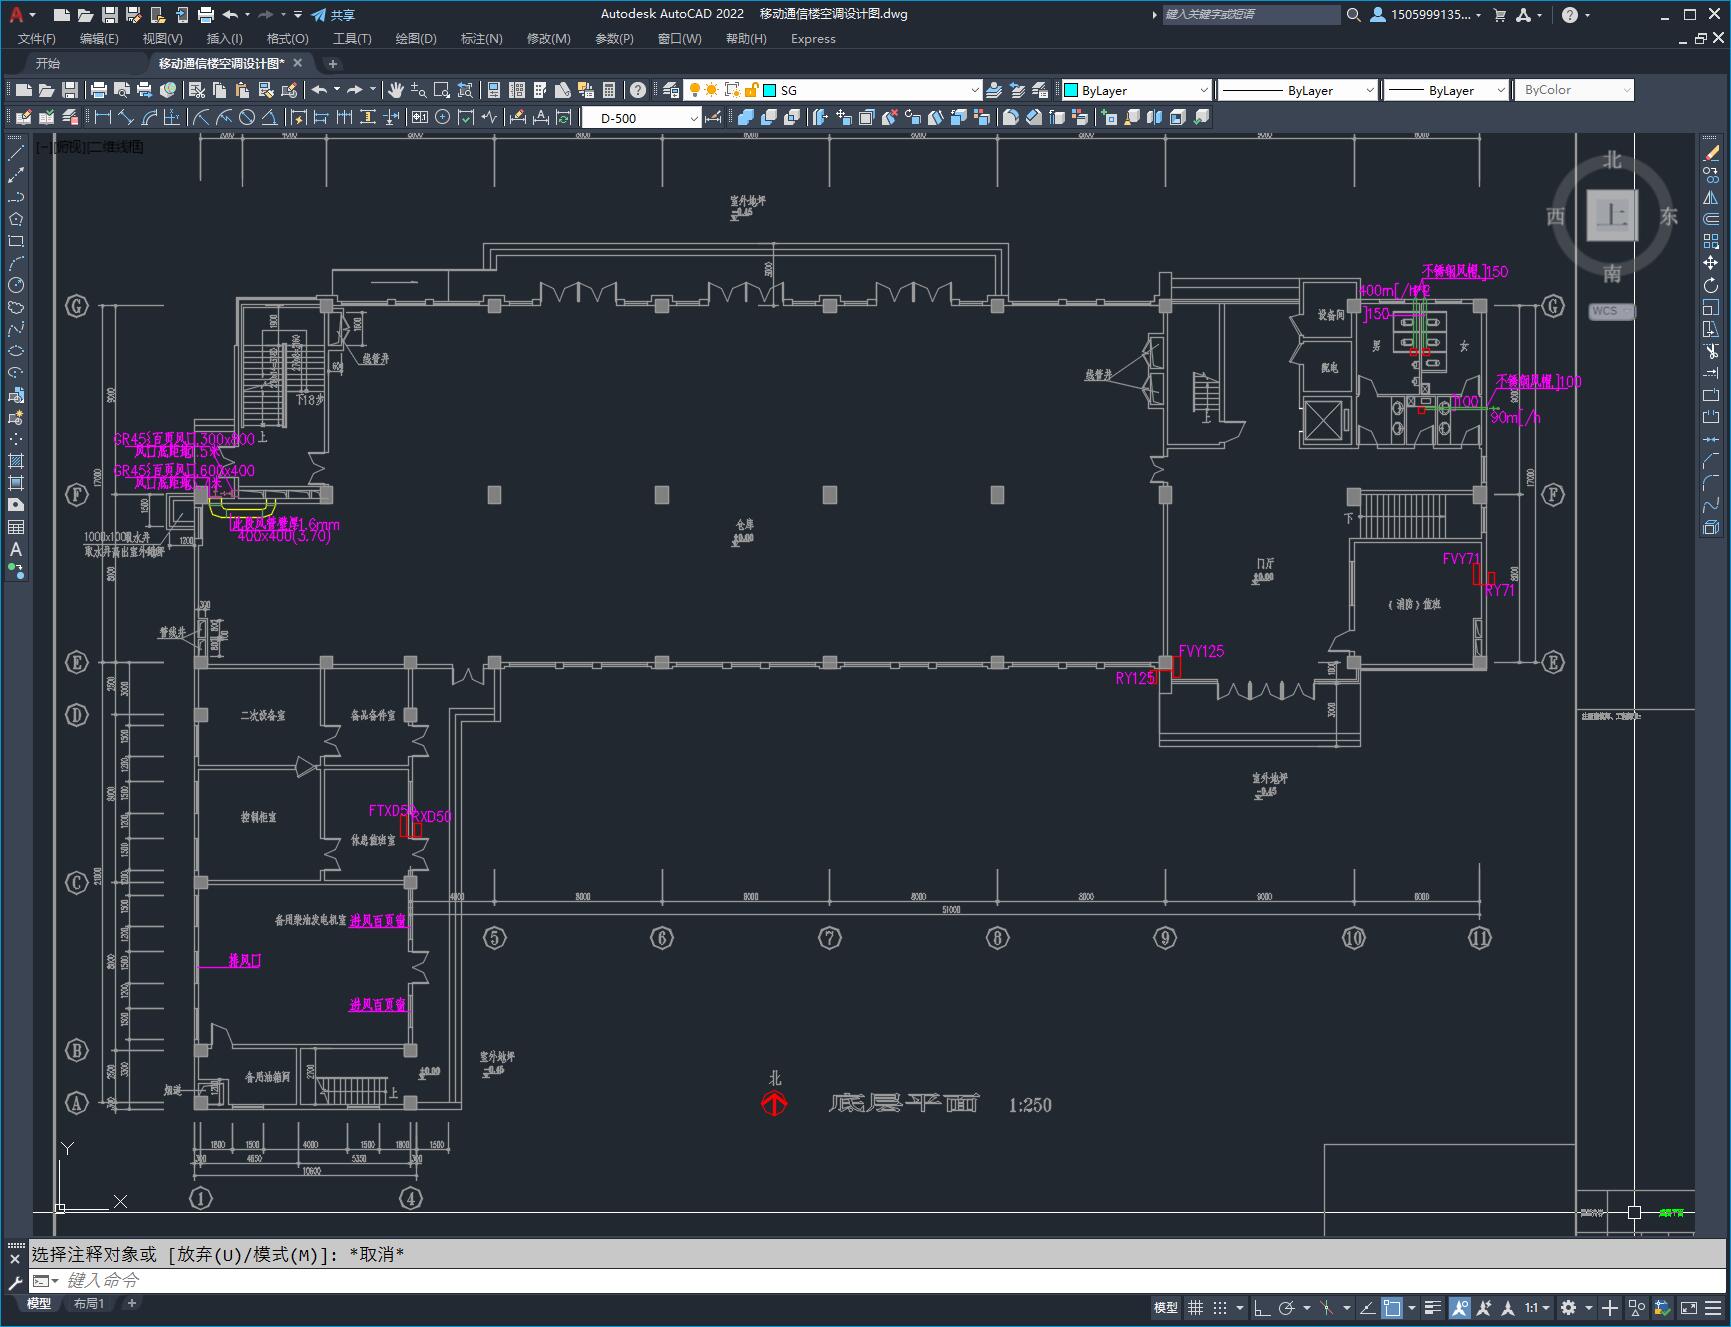
Task: Select the Diameter dimension tool
Action: click(247, 117)
